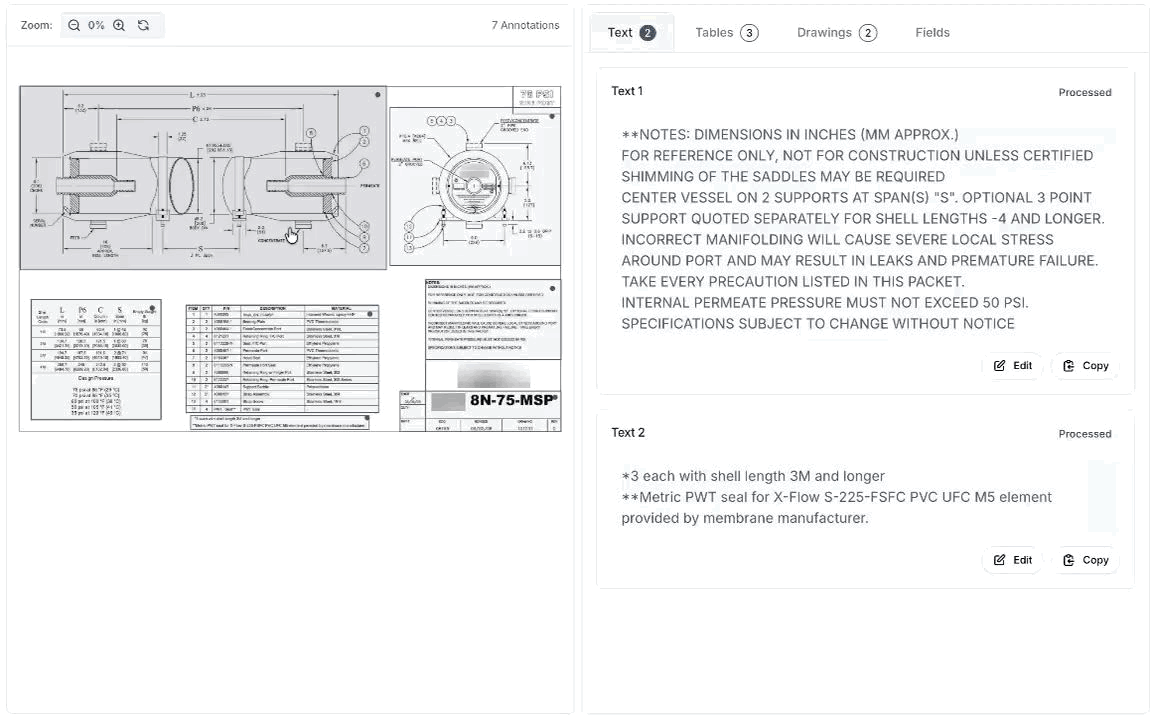Select the Fields tab
The height and width of the screenshot is (720, 1152).
pos(932,32)
